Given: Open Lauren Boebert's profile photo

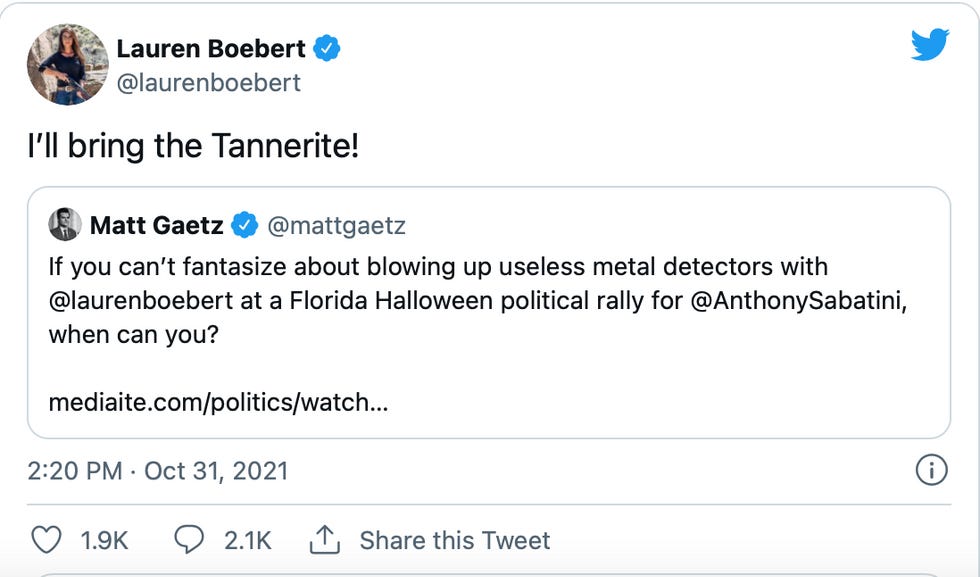Looking at the screenshot, I should [x=68, y=65].
